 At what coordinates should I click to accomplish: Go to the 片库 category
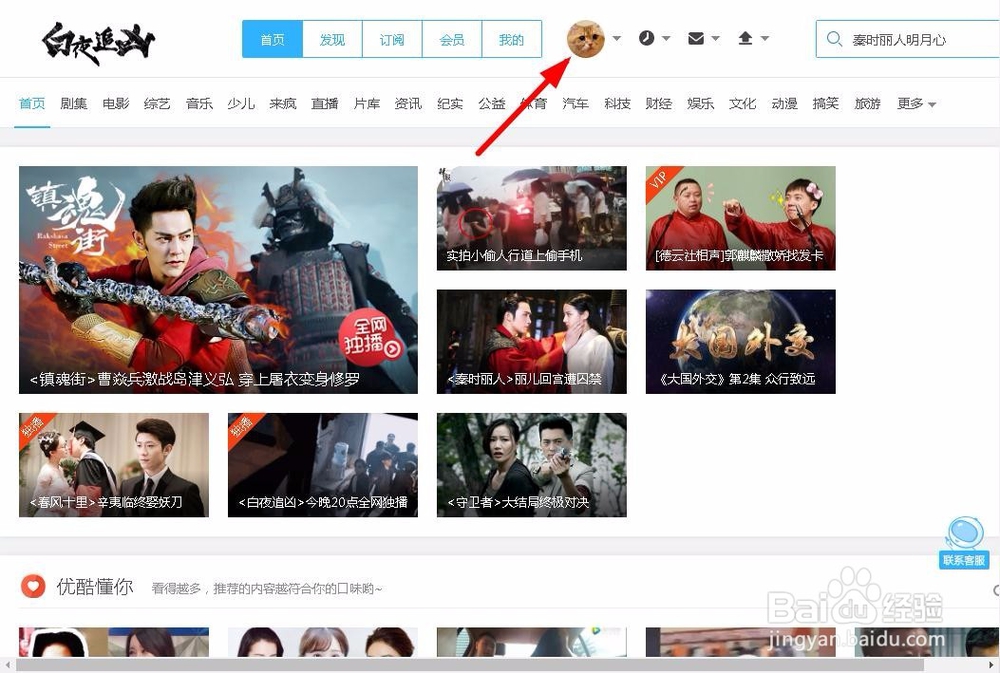367,103
